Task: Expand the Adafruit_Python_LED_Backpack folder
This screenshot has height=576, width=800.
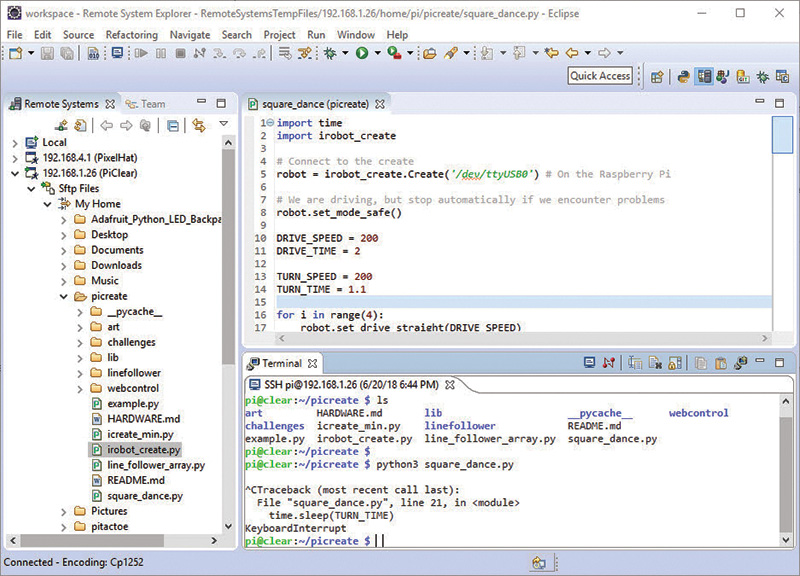Action: click(x=64, y=220)
